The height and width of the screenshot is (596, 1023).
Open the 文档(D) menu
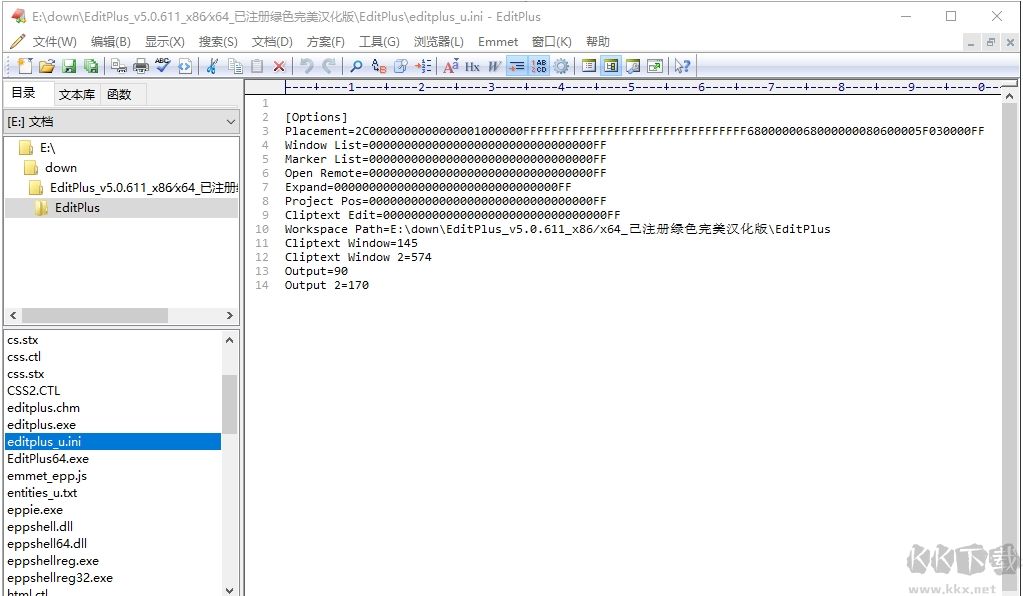pos(272,42)
